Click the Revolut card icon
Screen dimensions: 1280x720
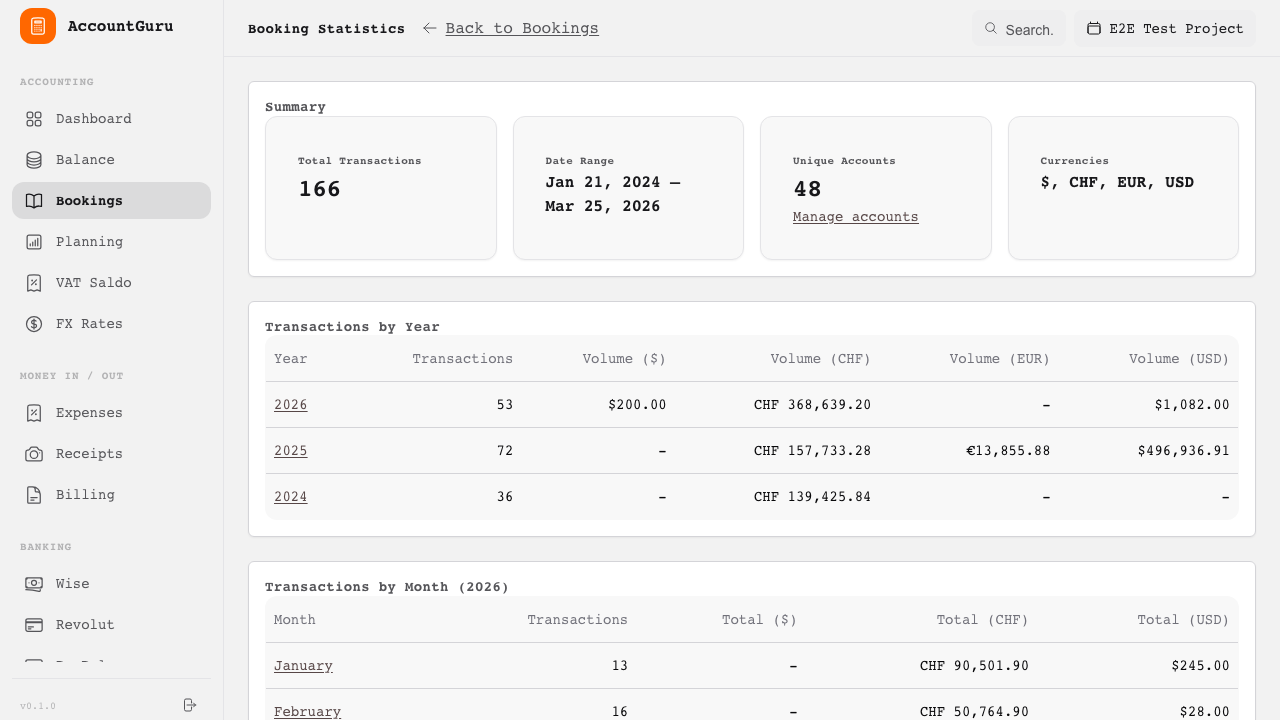tap(34, 625)
